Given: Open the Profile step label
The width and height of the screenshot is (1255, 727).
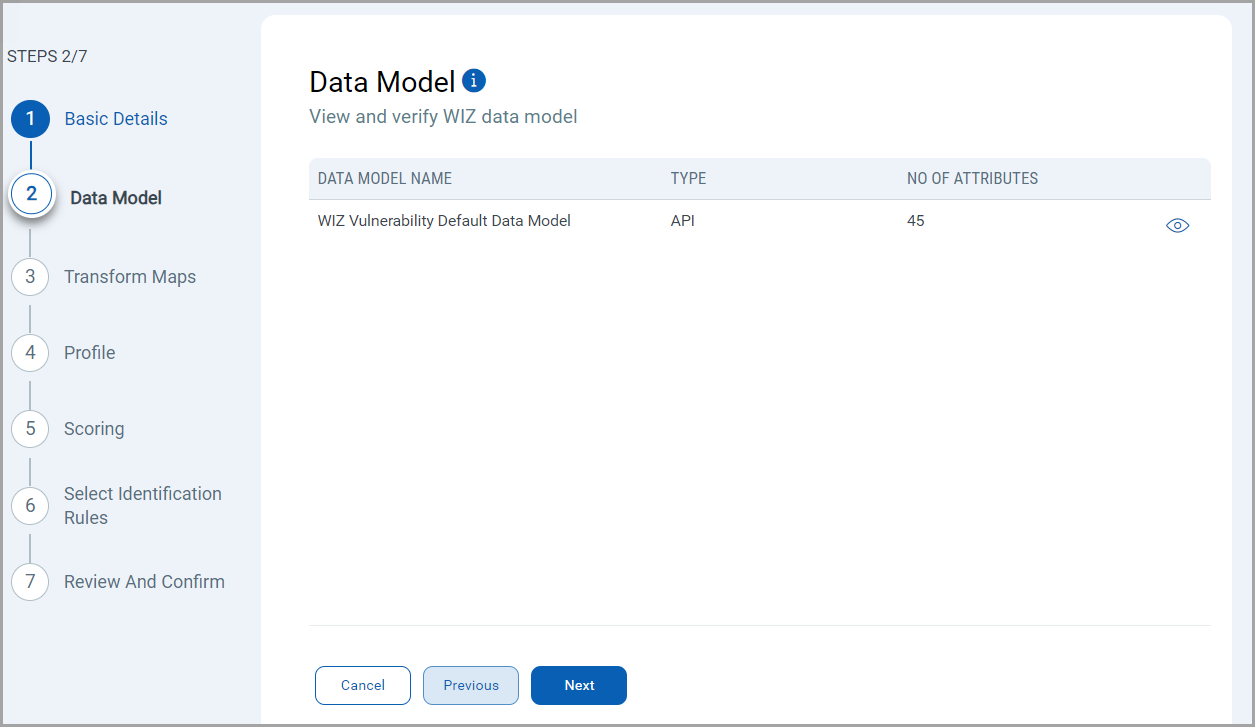Looking at the screenshot, I should point(90,353).
